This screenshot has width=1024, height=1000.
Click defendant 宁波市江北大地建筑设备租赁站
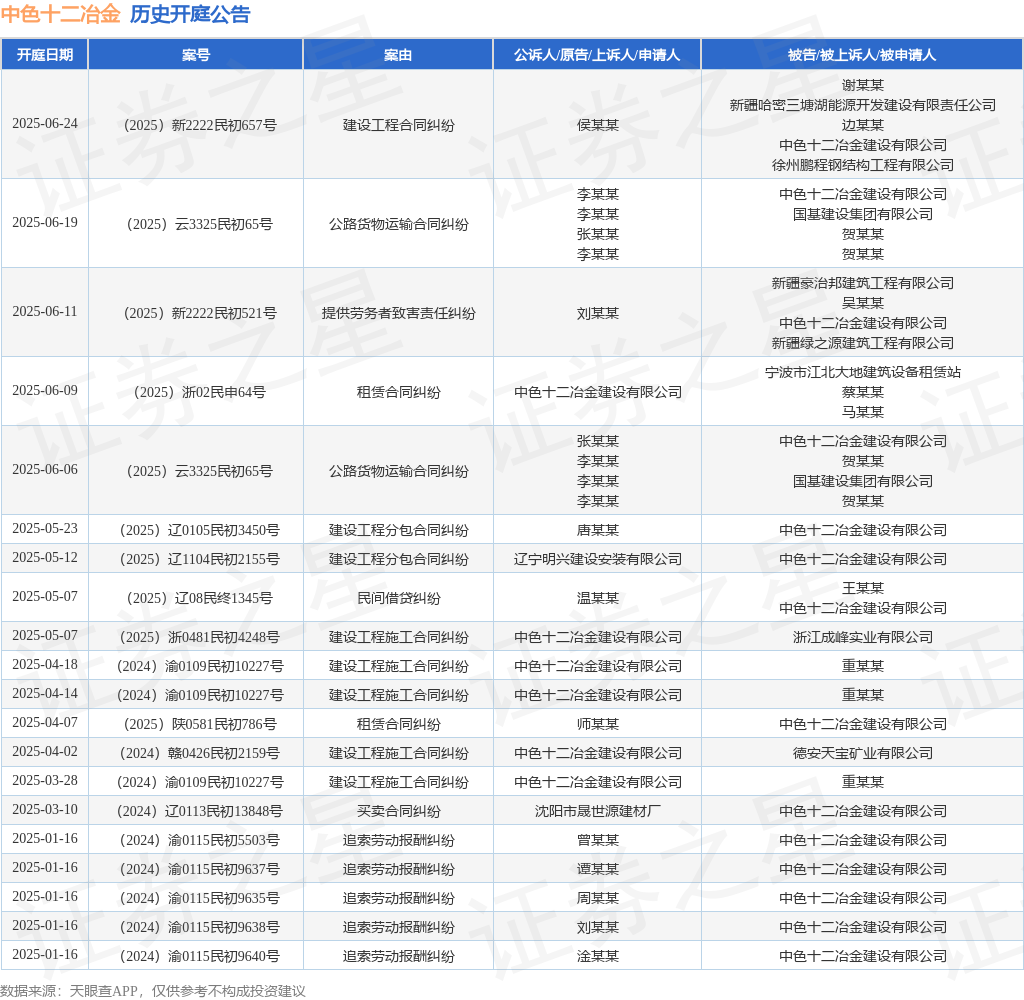tap(863, 372)
